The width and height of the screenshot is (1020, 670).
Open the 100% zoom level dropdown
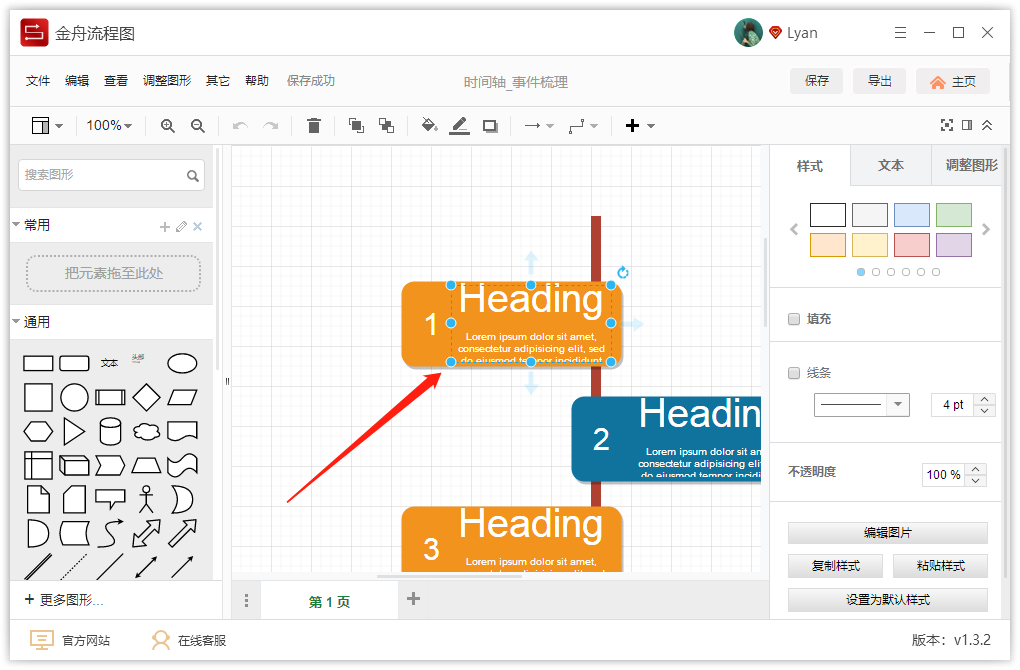109,126
